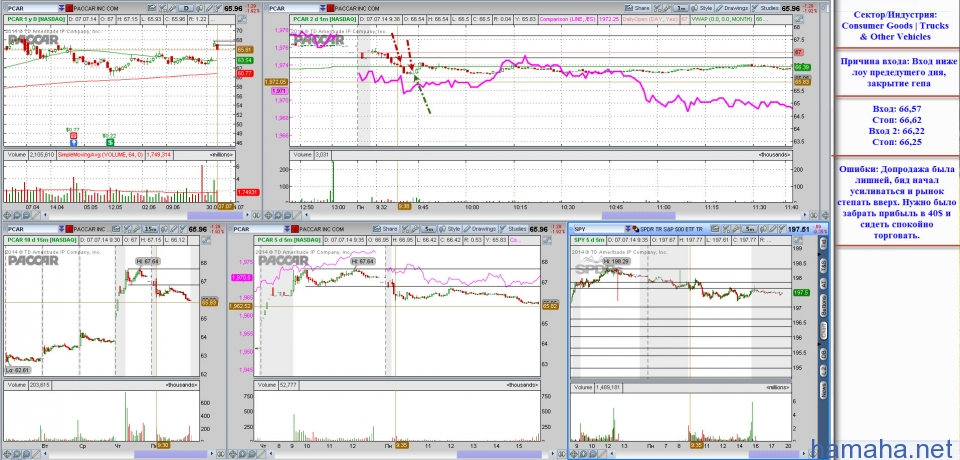Open the symbol dropdown in the bottom-left PCAR chart
Viewport: 960px width, 460px height.
[x=61, y=229]
